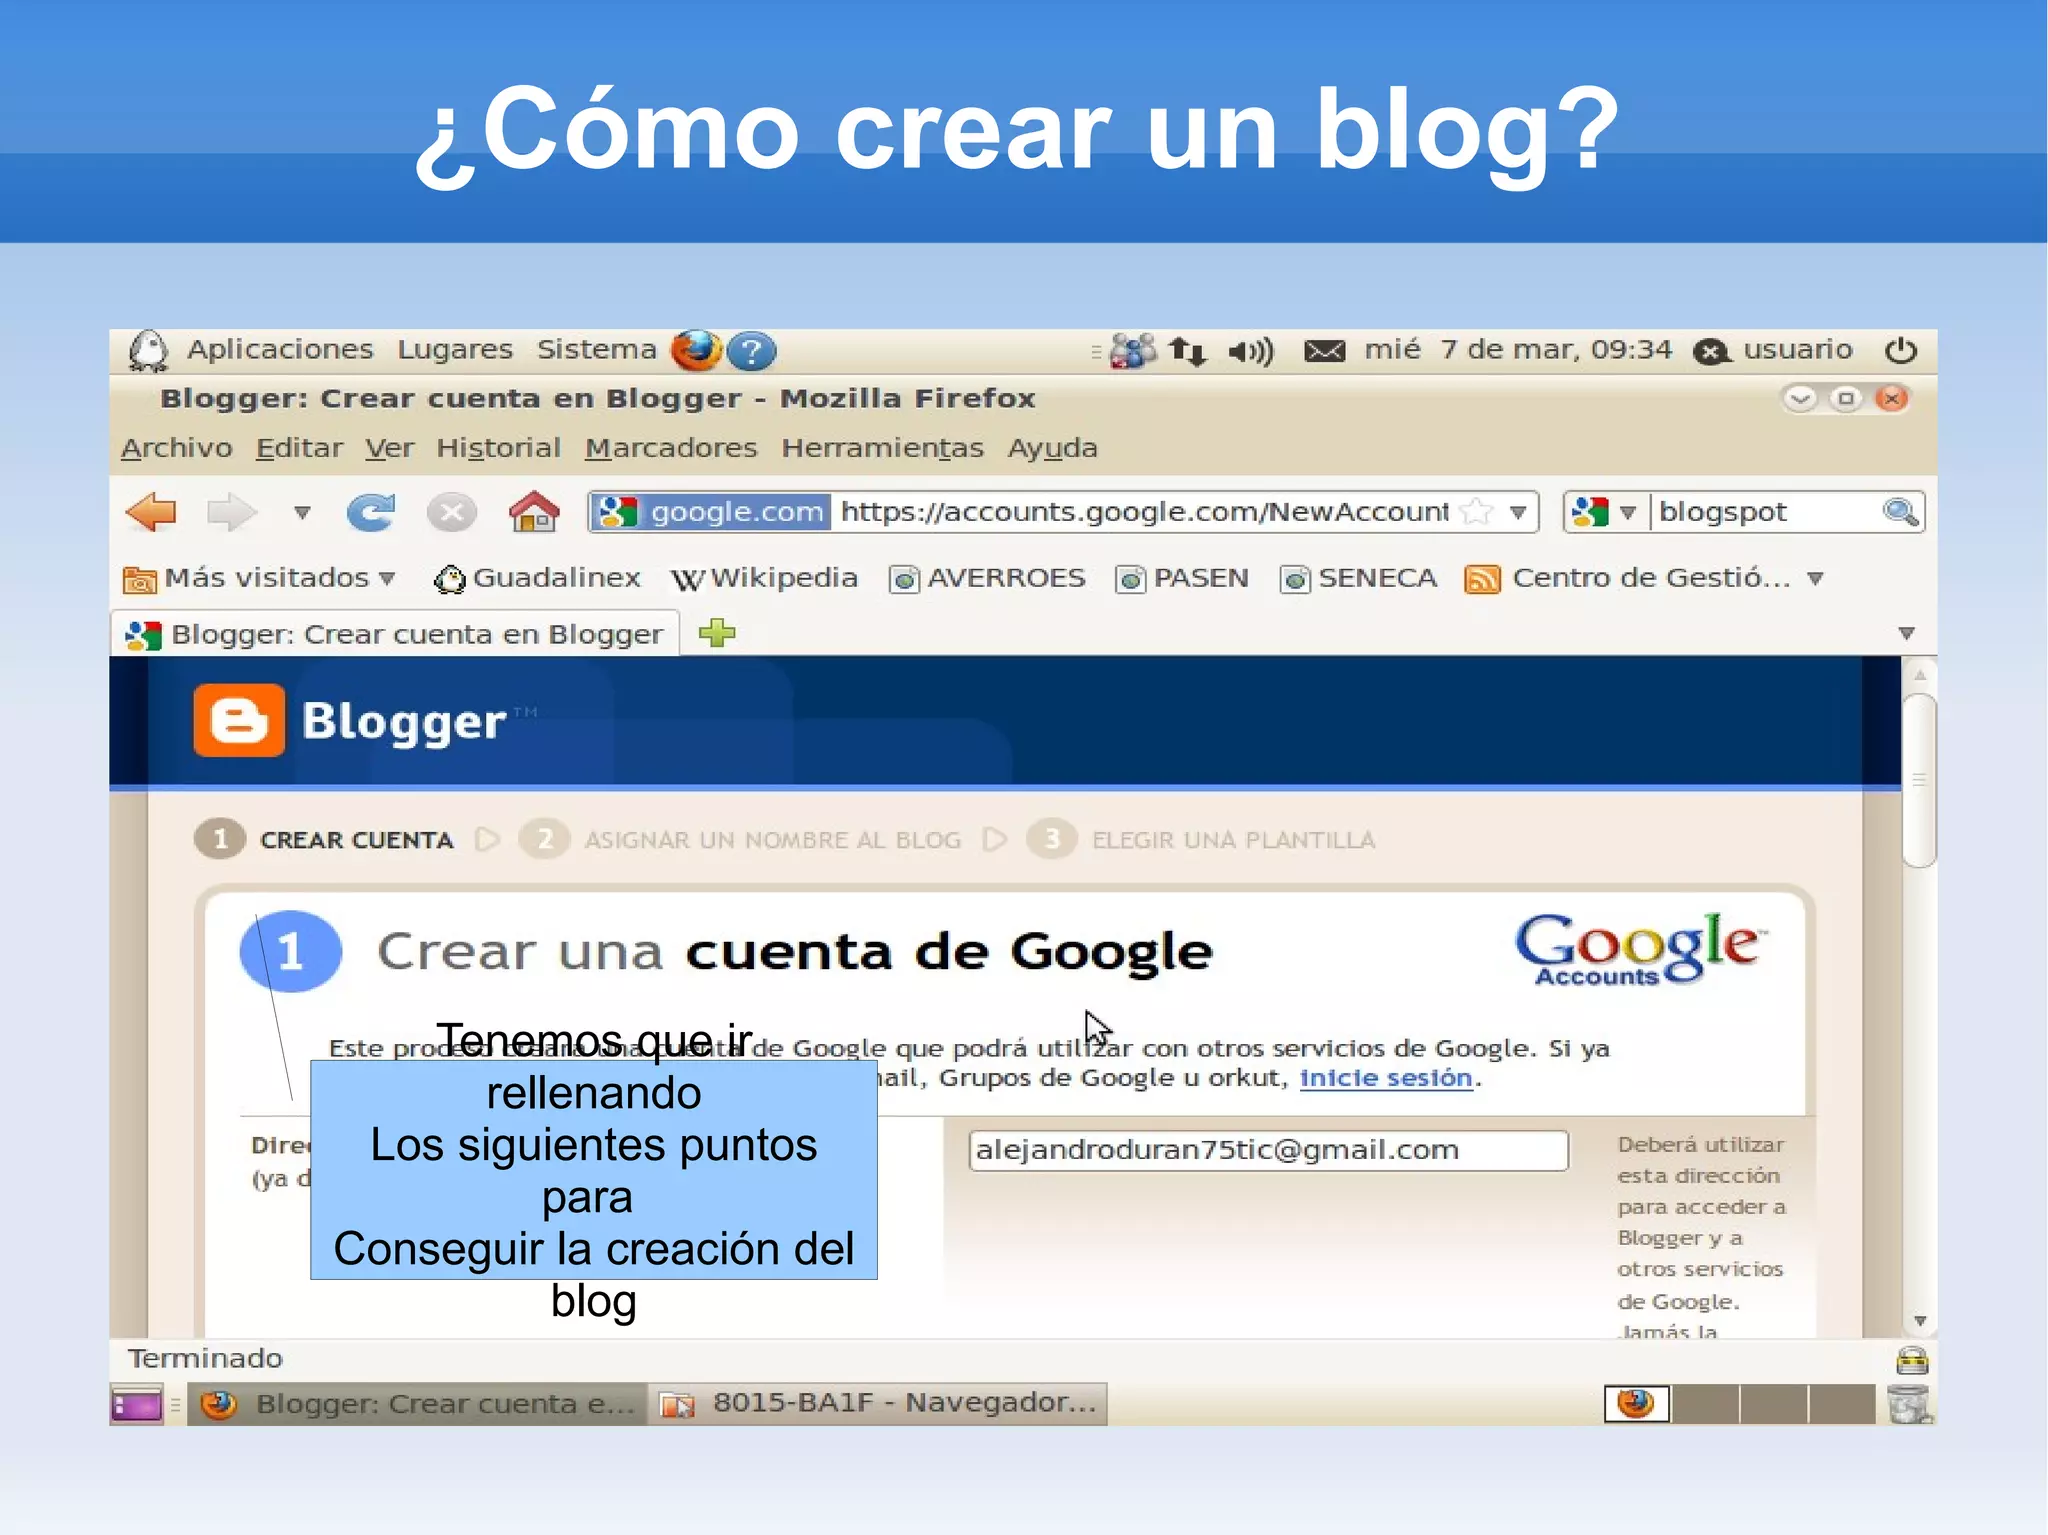Select the Blogger: Crear cuenta tab
The height and width of the screenshot is (1535, 2048).
tap(395, 634)
